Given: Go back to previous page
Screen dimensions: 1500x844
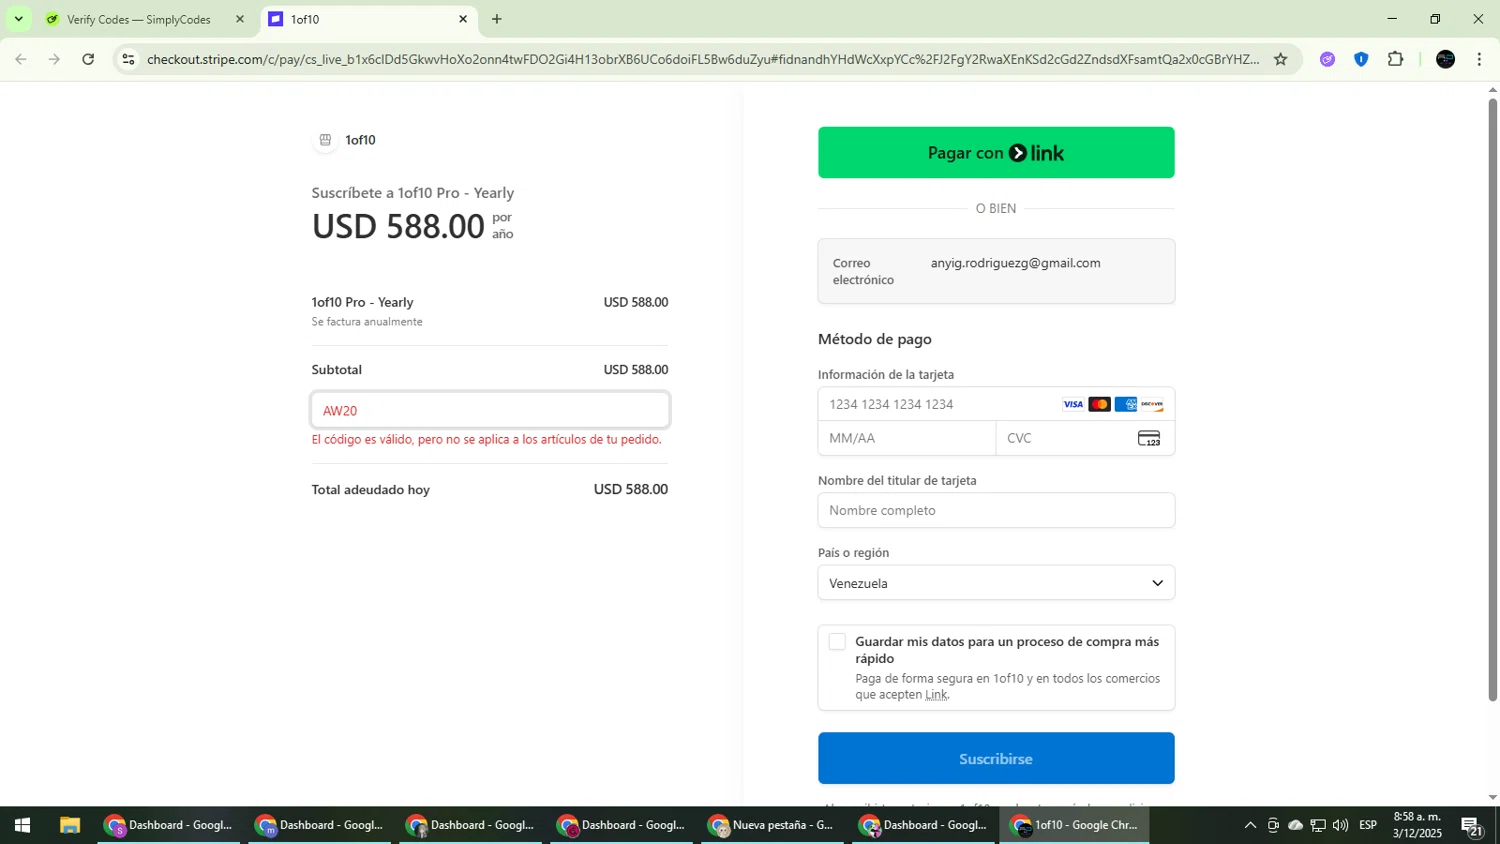Looking at the screenshot, I should pos(21,59).
